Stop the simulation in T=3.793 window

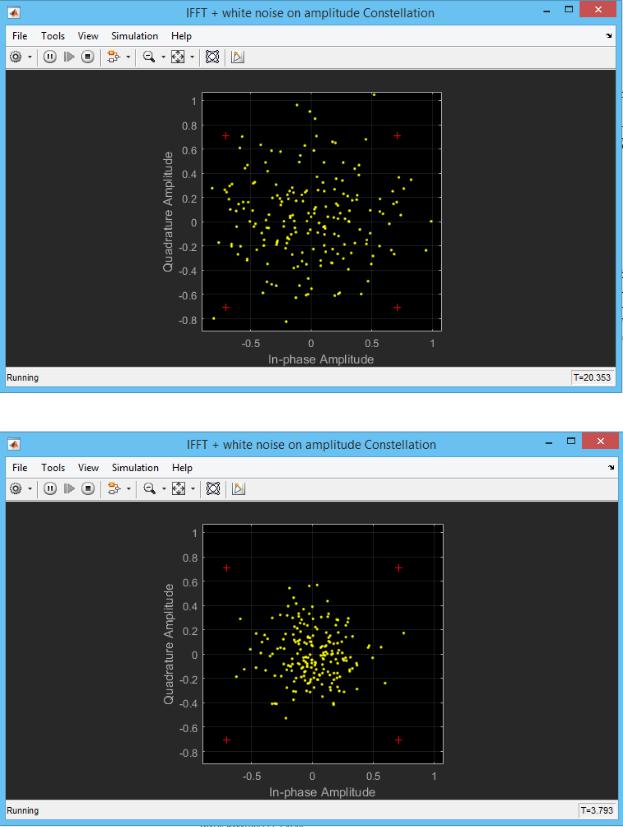tap(88, 489)
